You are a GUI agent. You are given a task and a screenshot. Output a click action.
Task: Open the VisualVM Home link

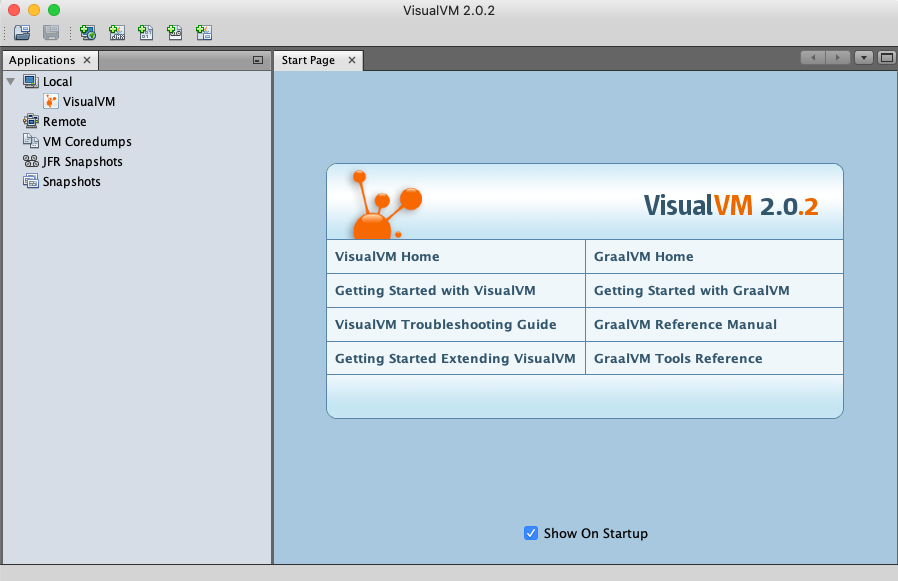(x=387, y=257)
